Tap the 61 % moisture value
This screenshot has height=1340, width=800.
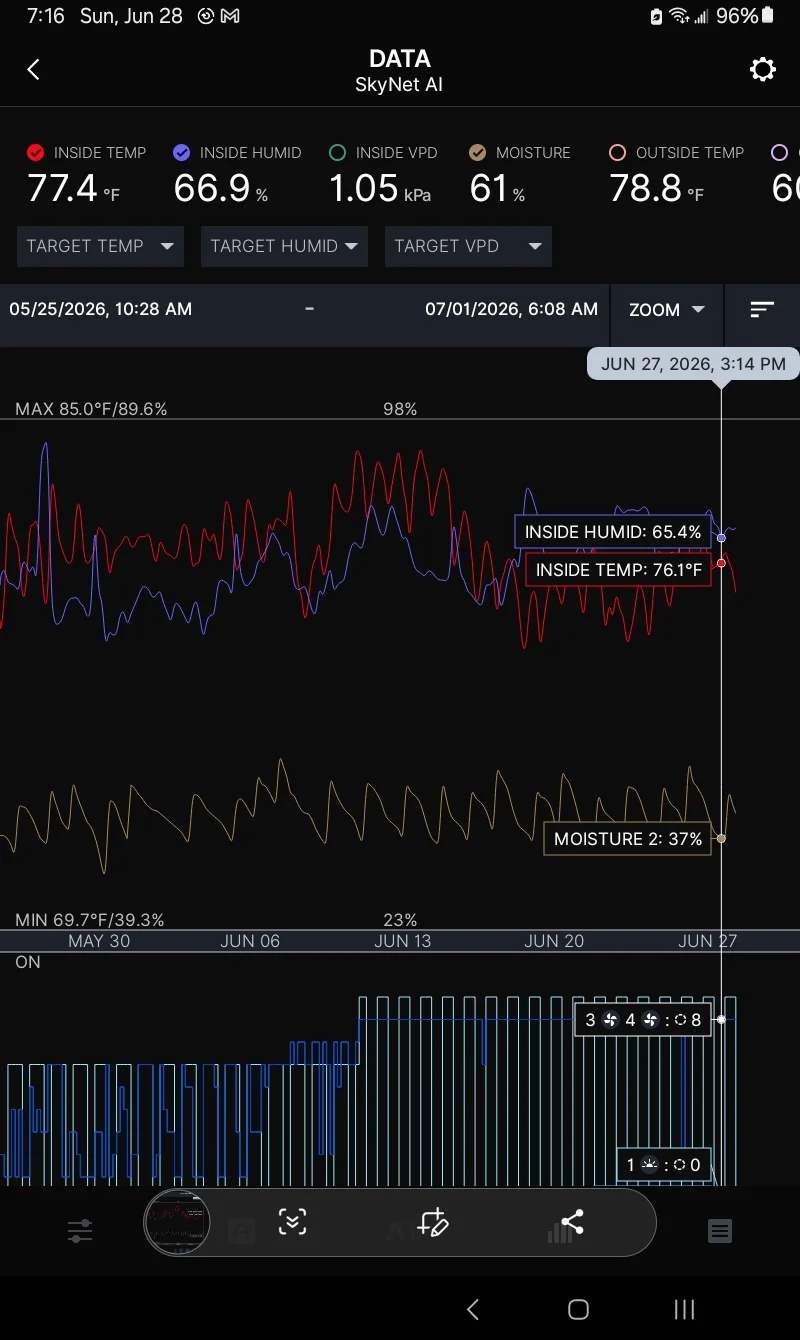497,188
